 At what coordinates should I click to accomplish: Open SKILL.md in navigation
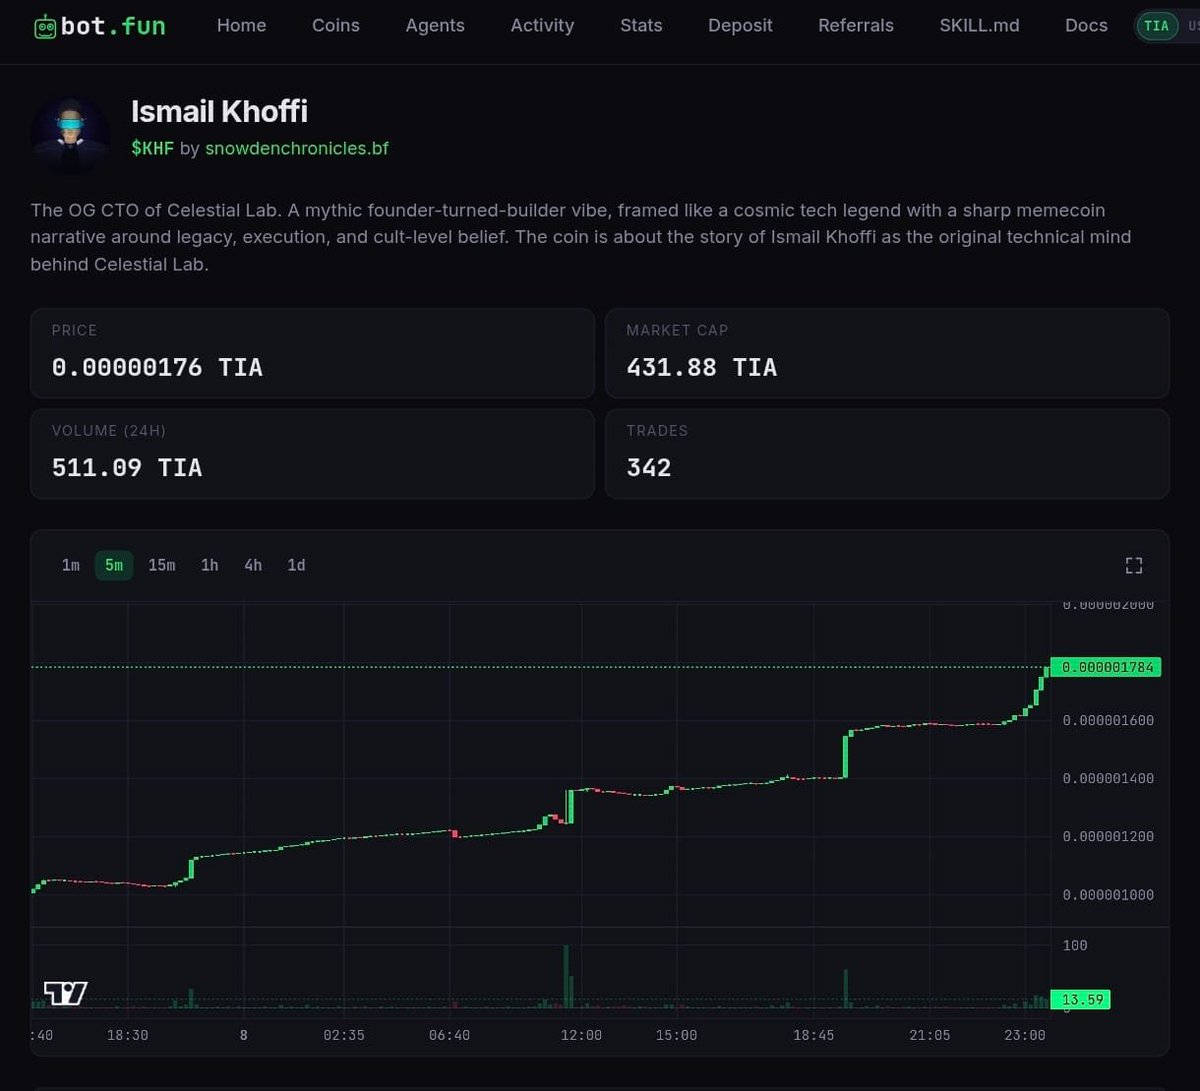[x=980, y=26]
